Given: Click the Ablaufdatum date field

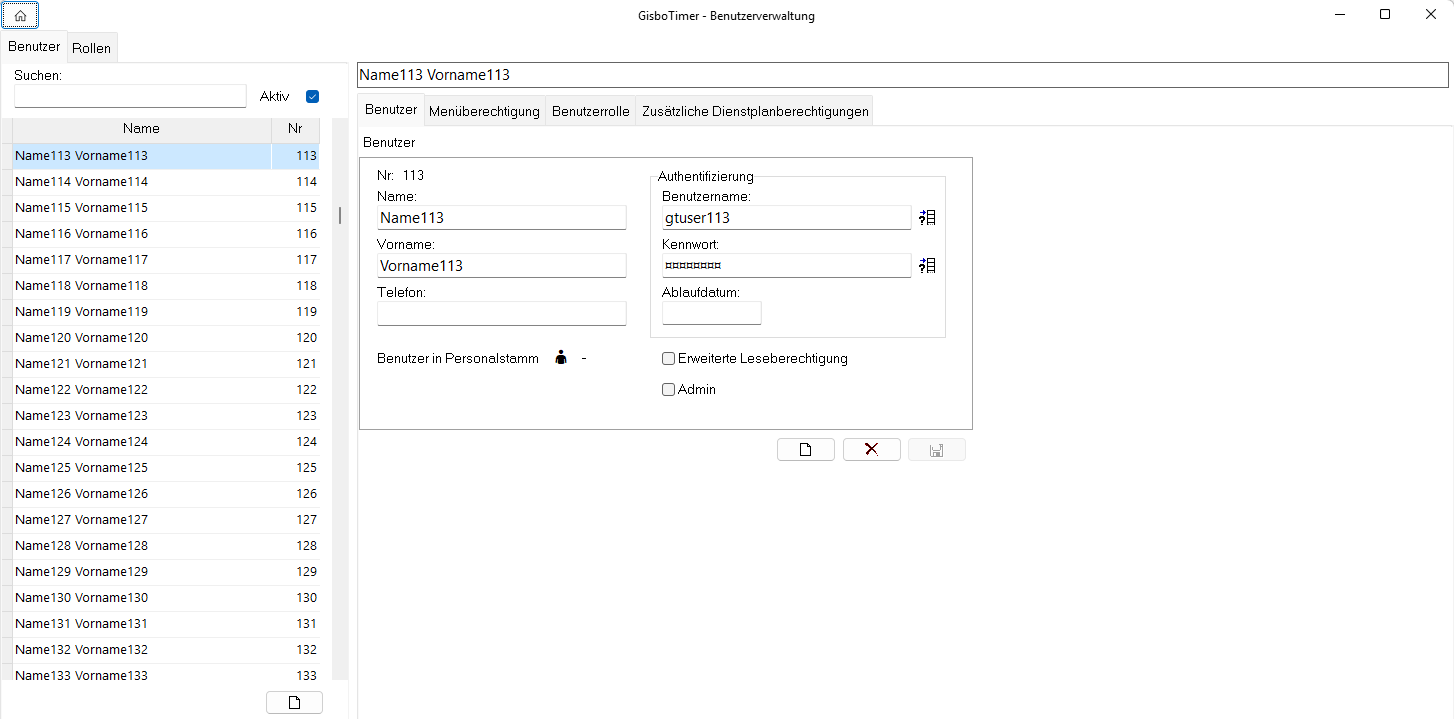Looking at the screenshot, I should point(711,313).
